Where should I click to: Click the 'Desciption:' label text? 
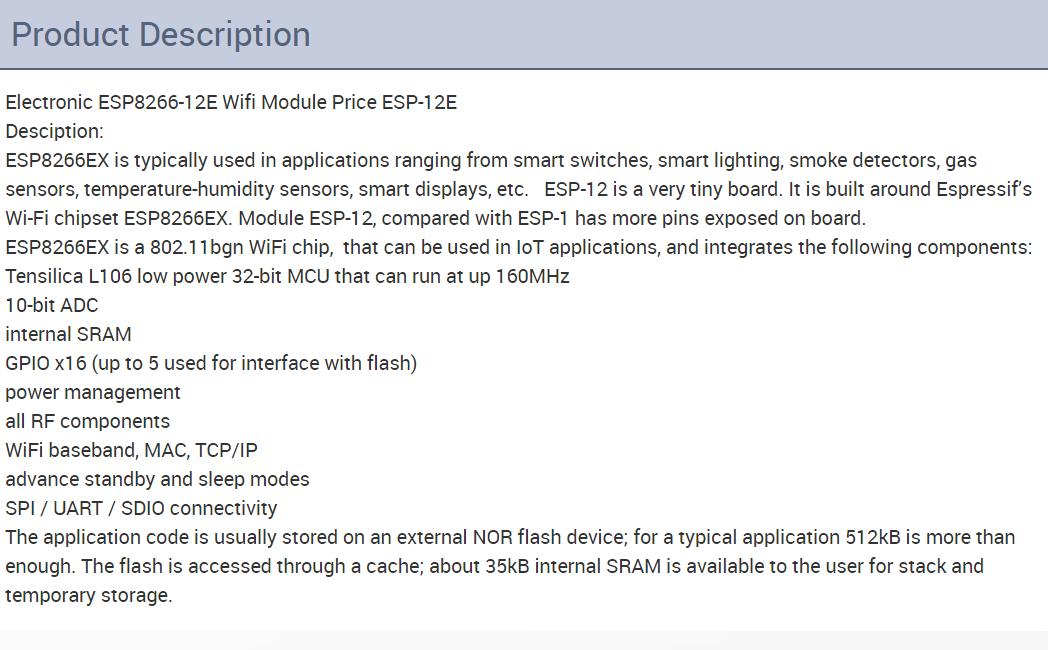point(55,132)
